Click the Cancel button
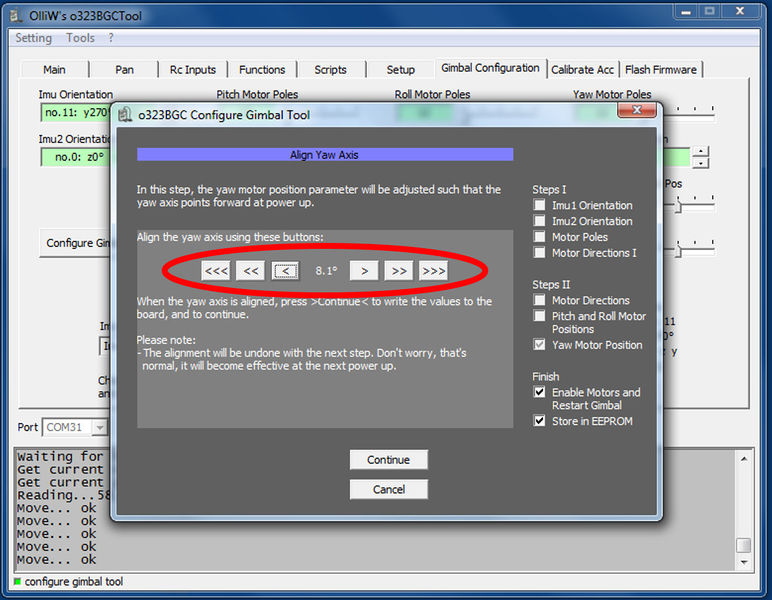Image resolution: width=772 pixels, height=600 pixels. 388,489
